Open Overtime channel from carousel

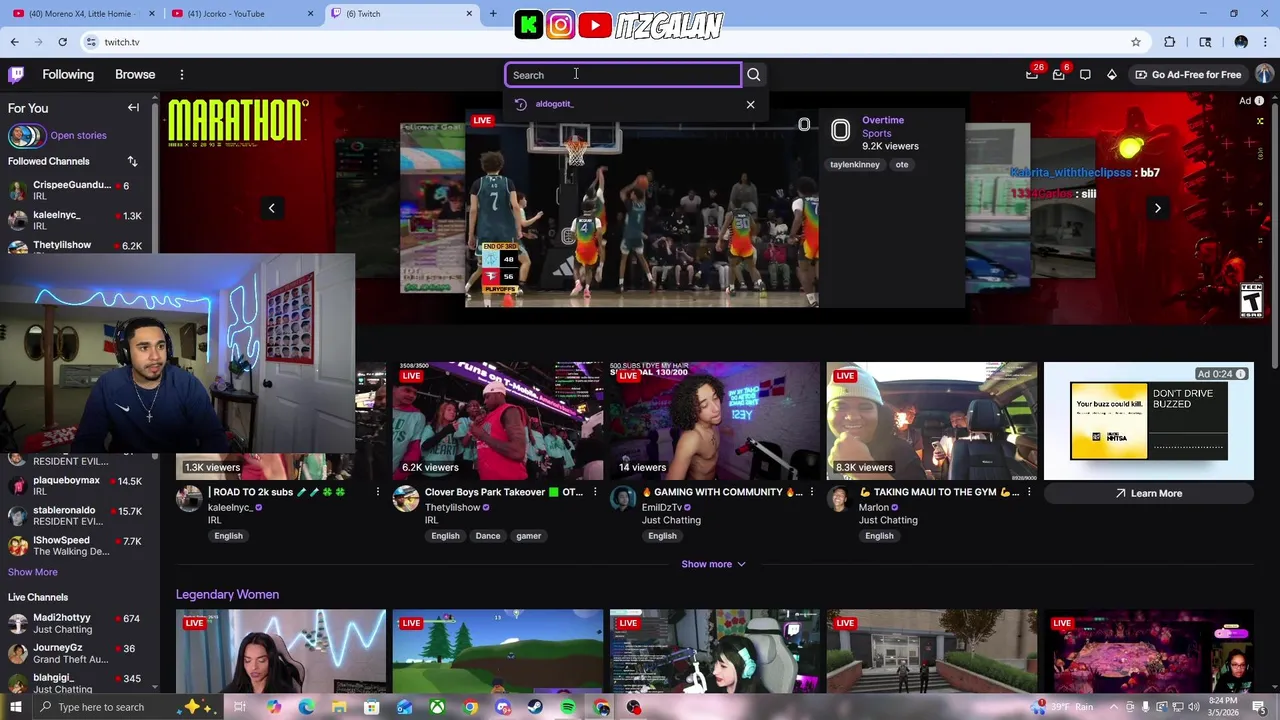coord(883,120)
